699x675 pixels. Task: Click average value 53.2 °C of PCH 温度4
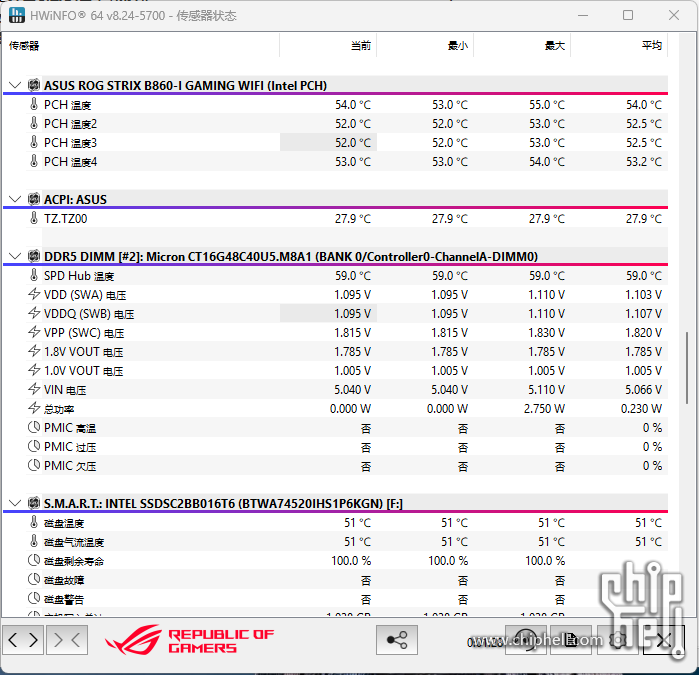coord(644,161)
